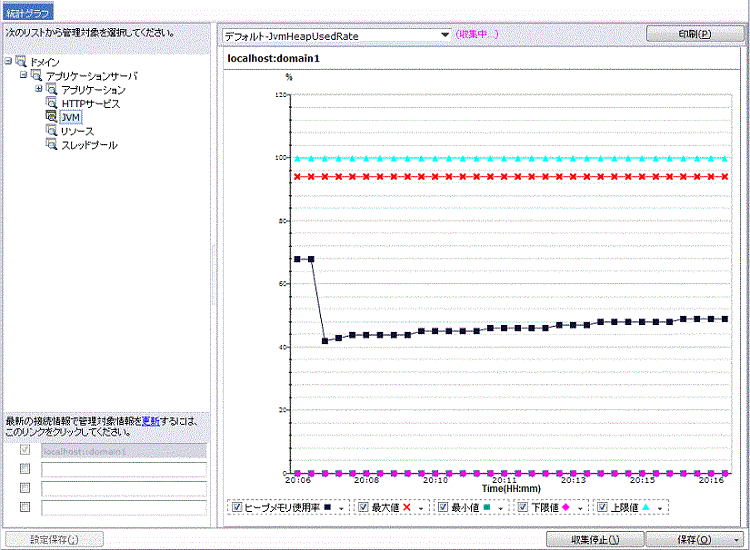Image resolution: width=750 pixels, height=550 pixels.
Task: Collapse the ドメイン tree node
Action: coord(9,62)
